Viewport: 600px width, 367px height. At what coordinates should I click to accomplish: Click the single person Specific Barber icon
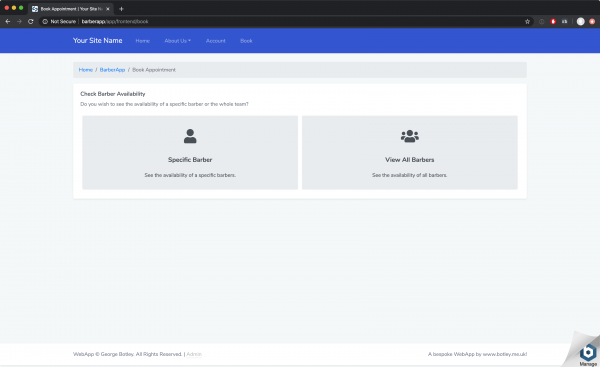coord(190,136)
